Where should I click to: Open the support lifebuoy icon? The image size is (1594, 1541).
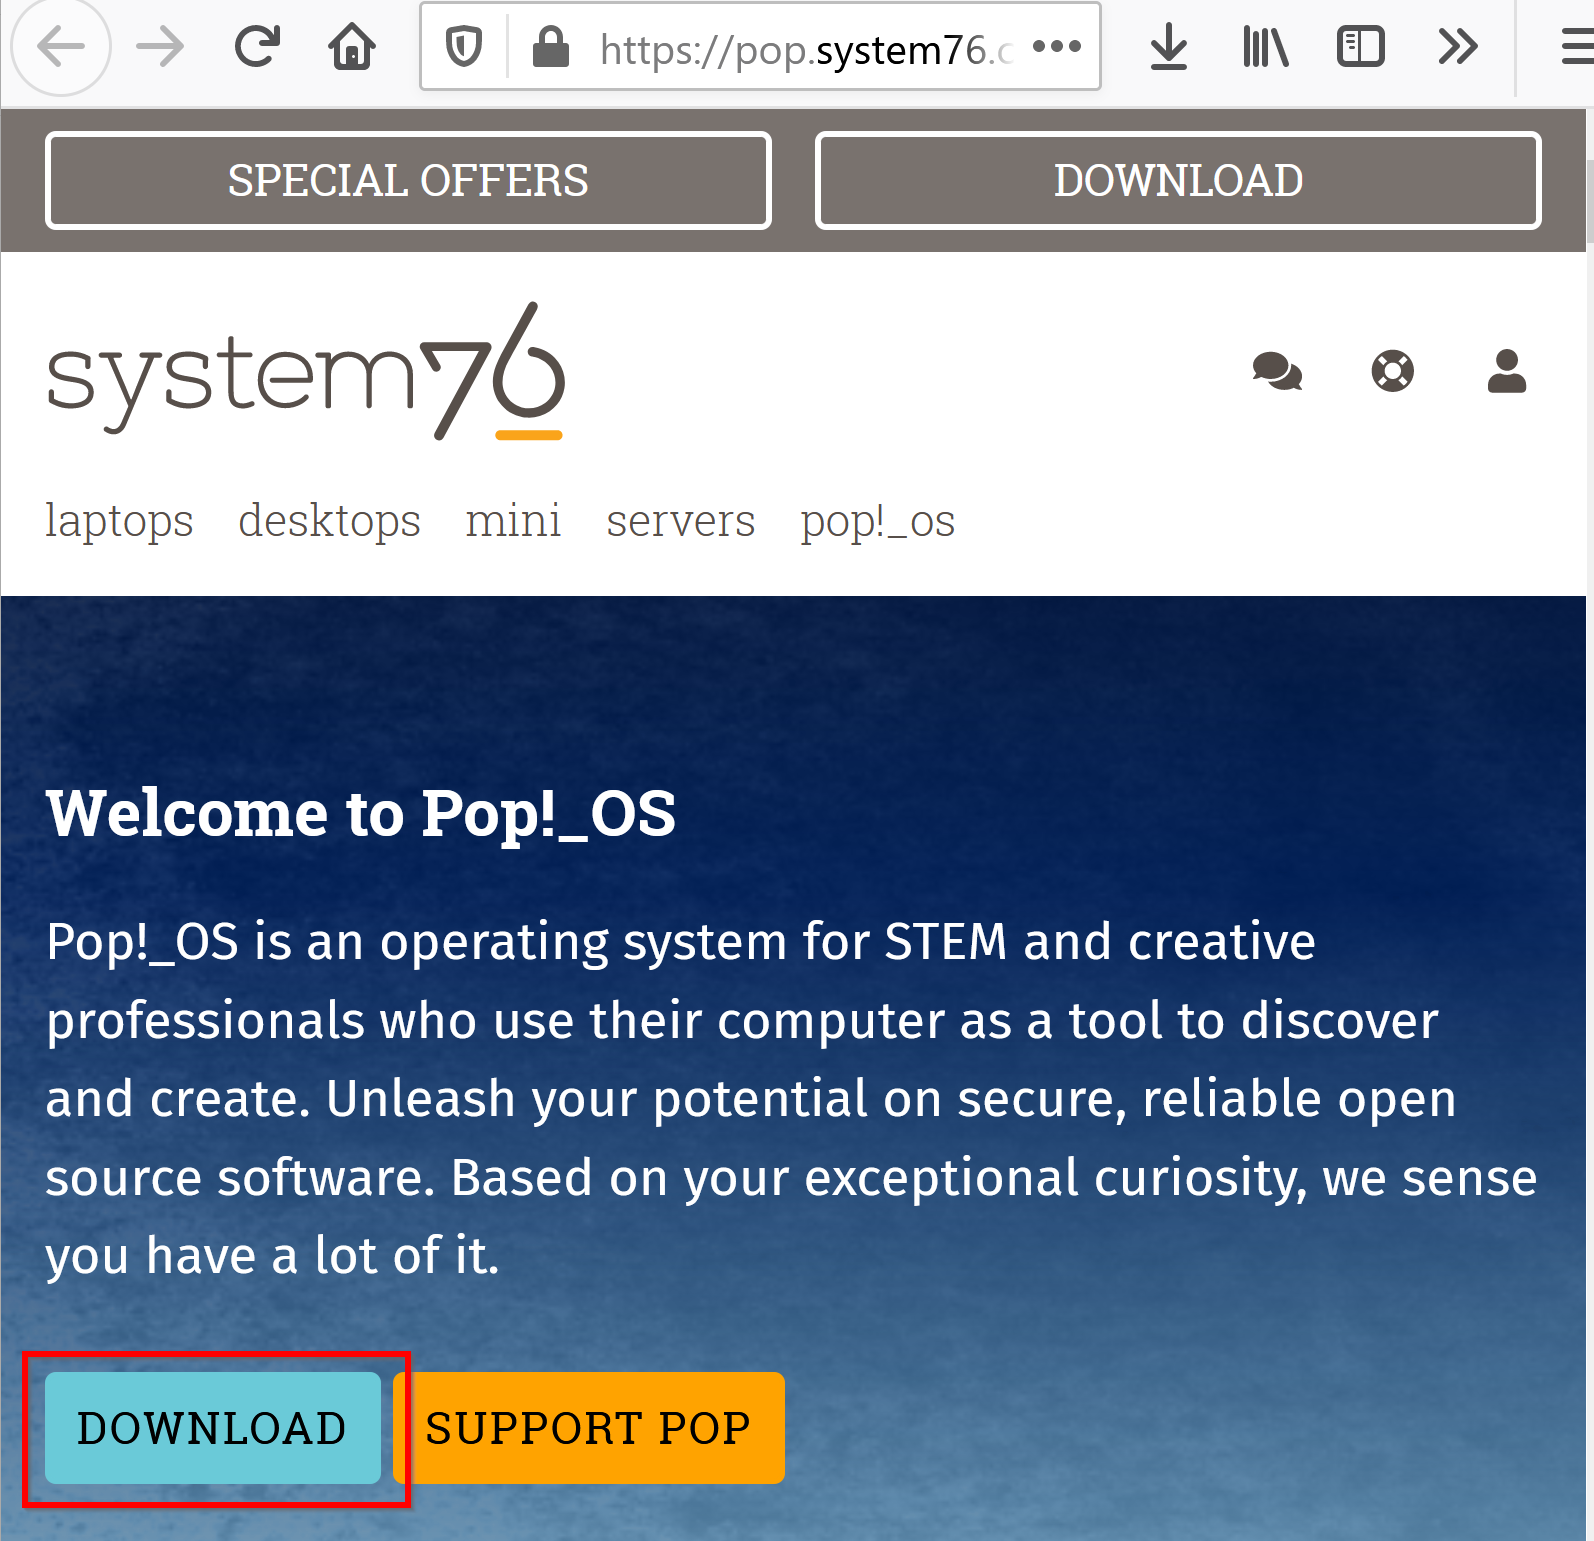[1392, 371]
